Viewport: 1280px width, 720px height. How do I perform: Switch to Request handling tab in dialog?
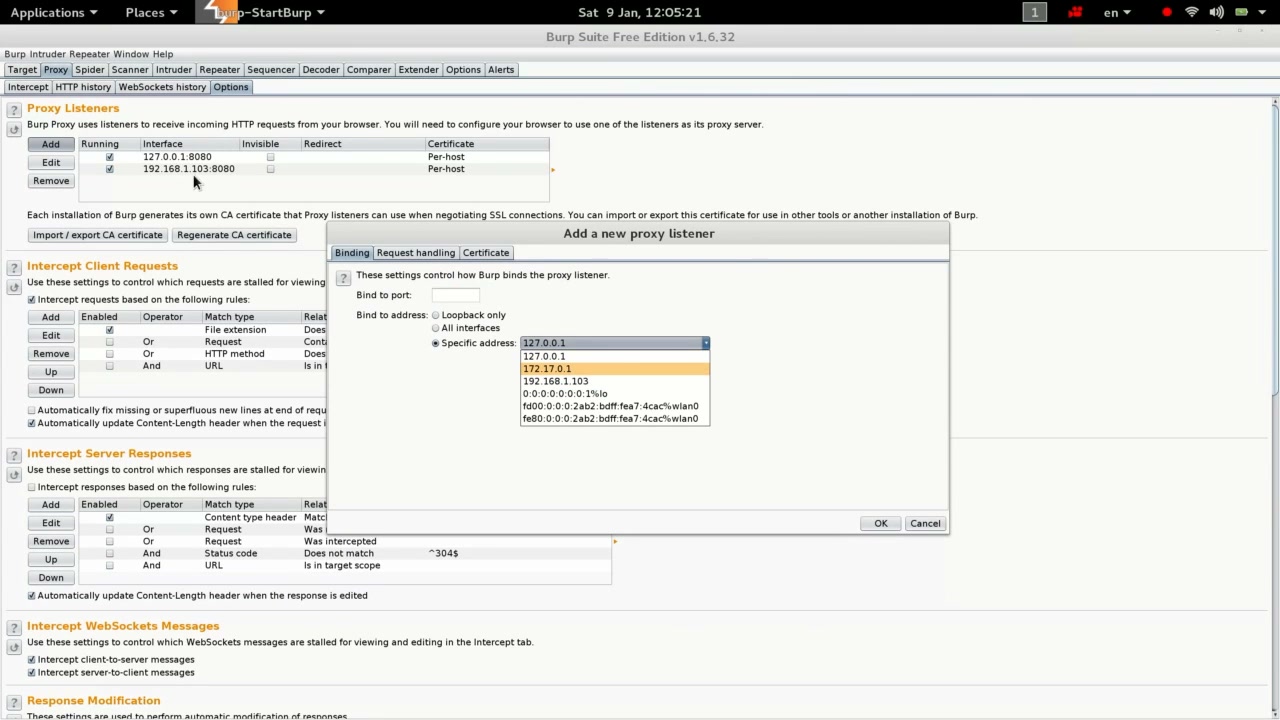tap(415, 253)
